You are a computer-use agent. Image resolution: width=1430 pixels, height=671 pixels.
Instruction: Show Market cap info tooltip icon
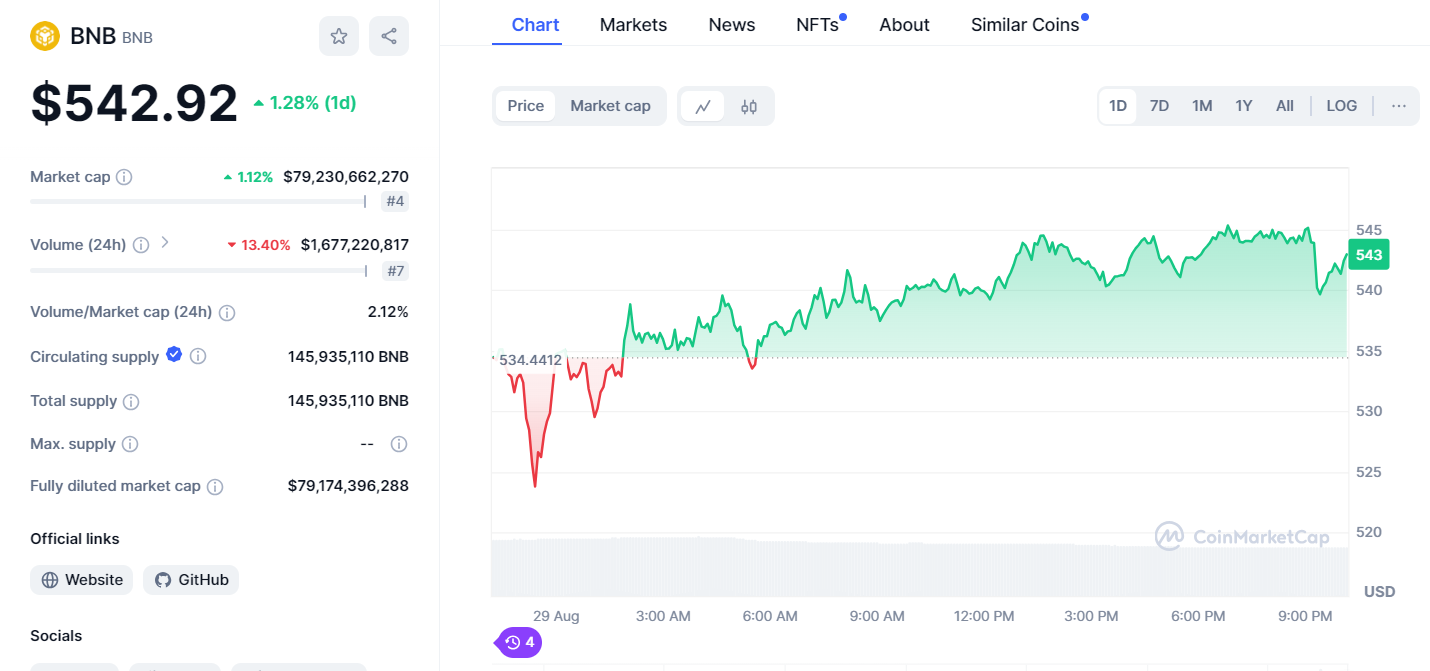click(124, 177)
